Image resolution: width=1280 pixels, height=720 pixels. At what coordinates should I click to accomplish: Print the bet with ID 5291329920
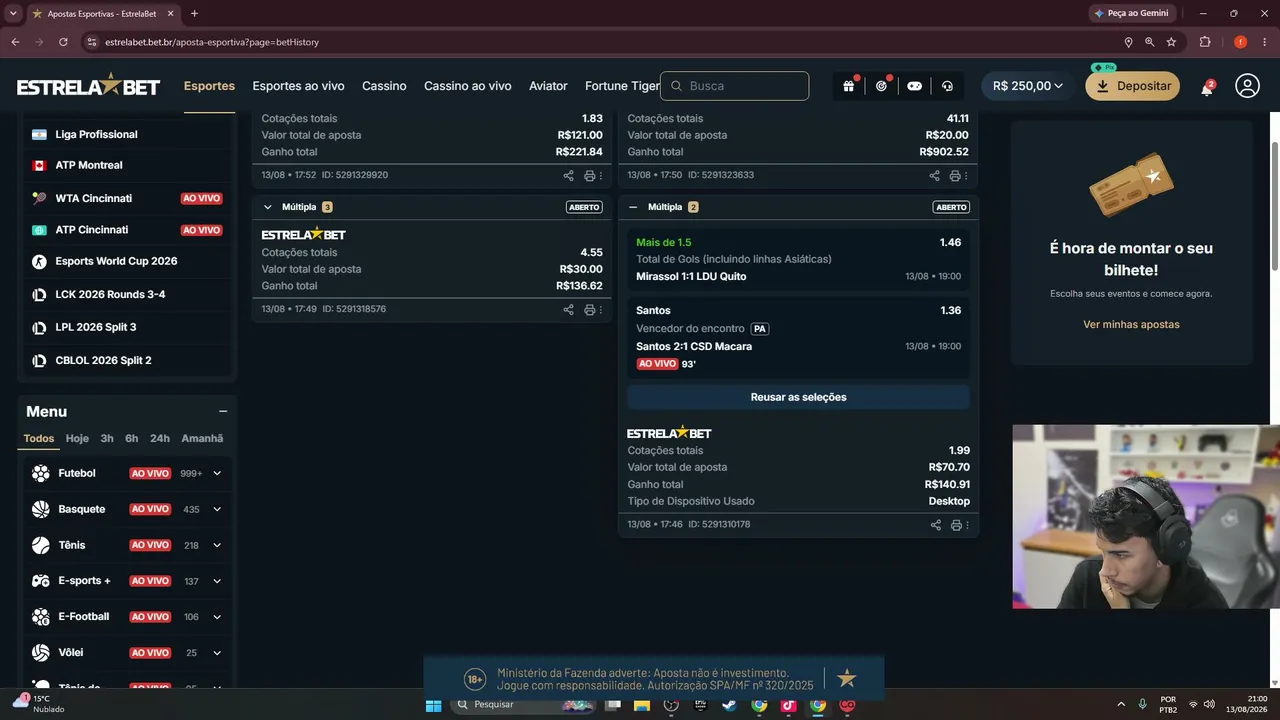click(x=589, y=175)
